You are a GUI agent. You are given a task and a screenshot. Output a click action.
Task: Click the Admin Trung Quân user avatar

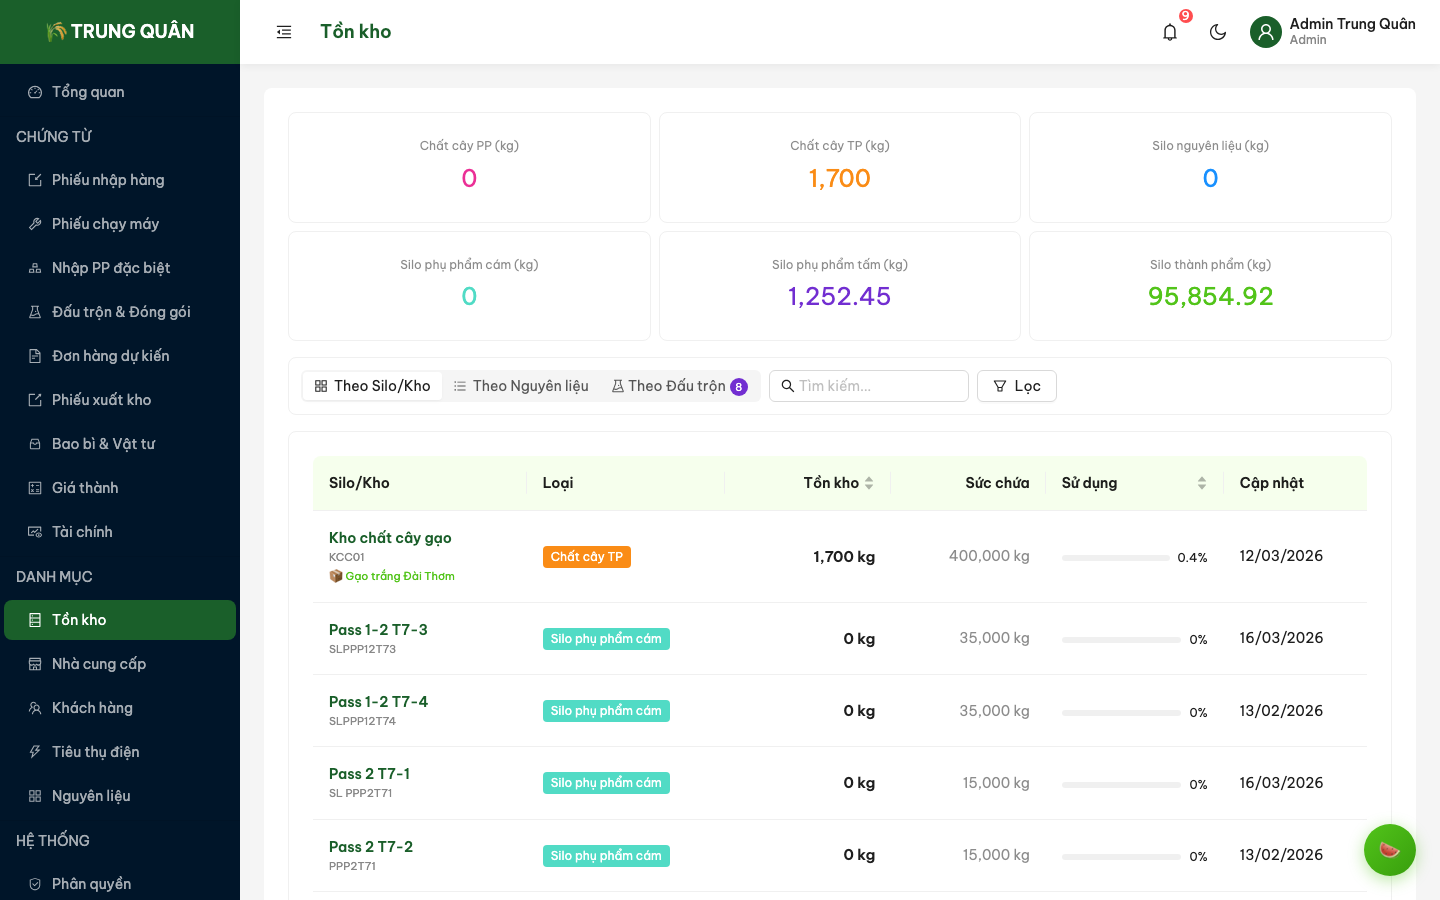[x=1265, y=32]
